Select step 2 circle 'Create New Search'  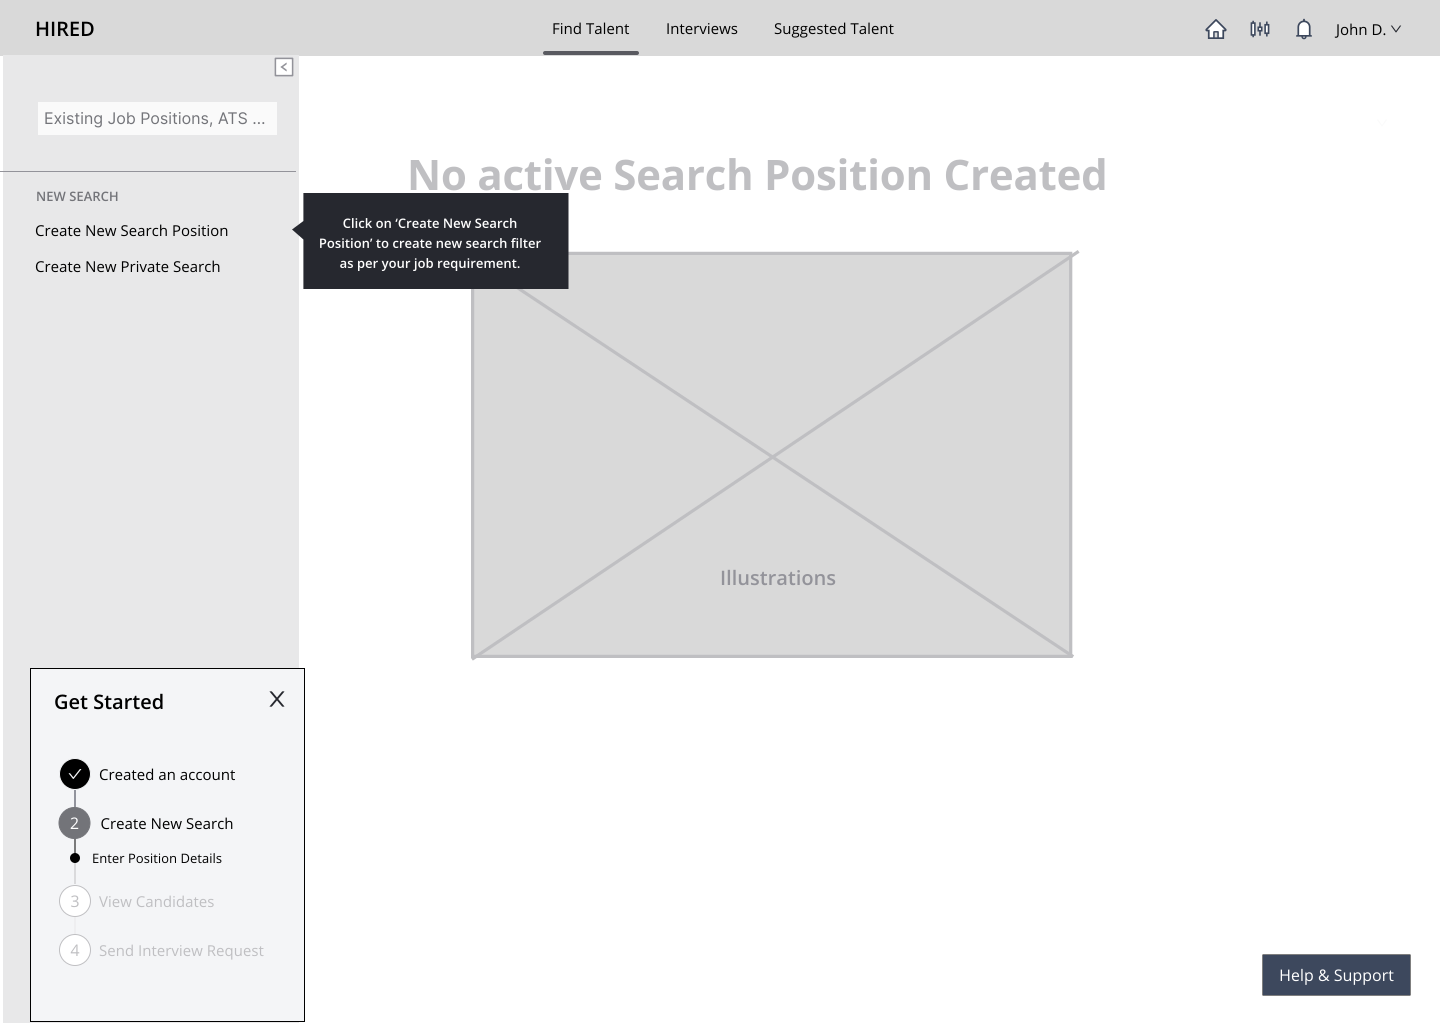[x=74, y=822]
